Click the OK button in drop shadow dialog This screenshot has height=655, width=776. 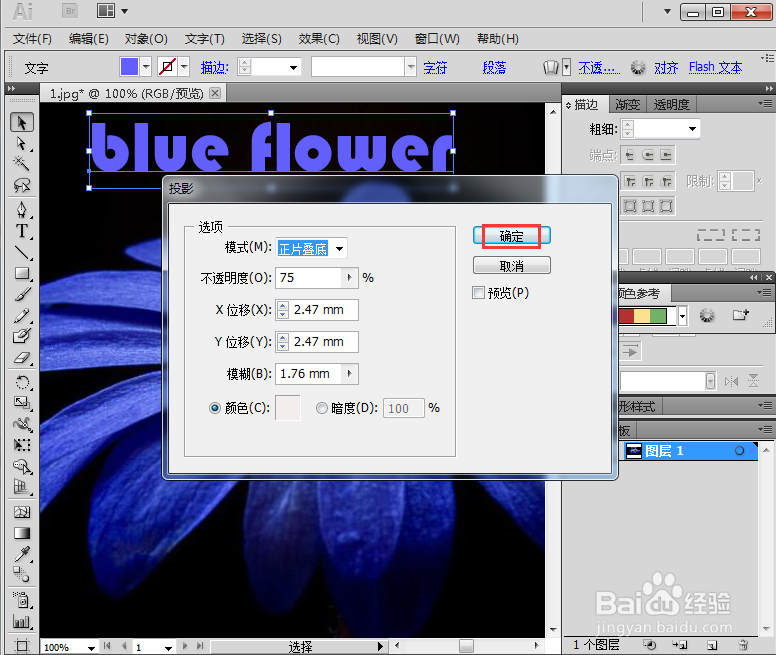point(511,235)
